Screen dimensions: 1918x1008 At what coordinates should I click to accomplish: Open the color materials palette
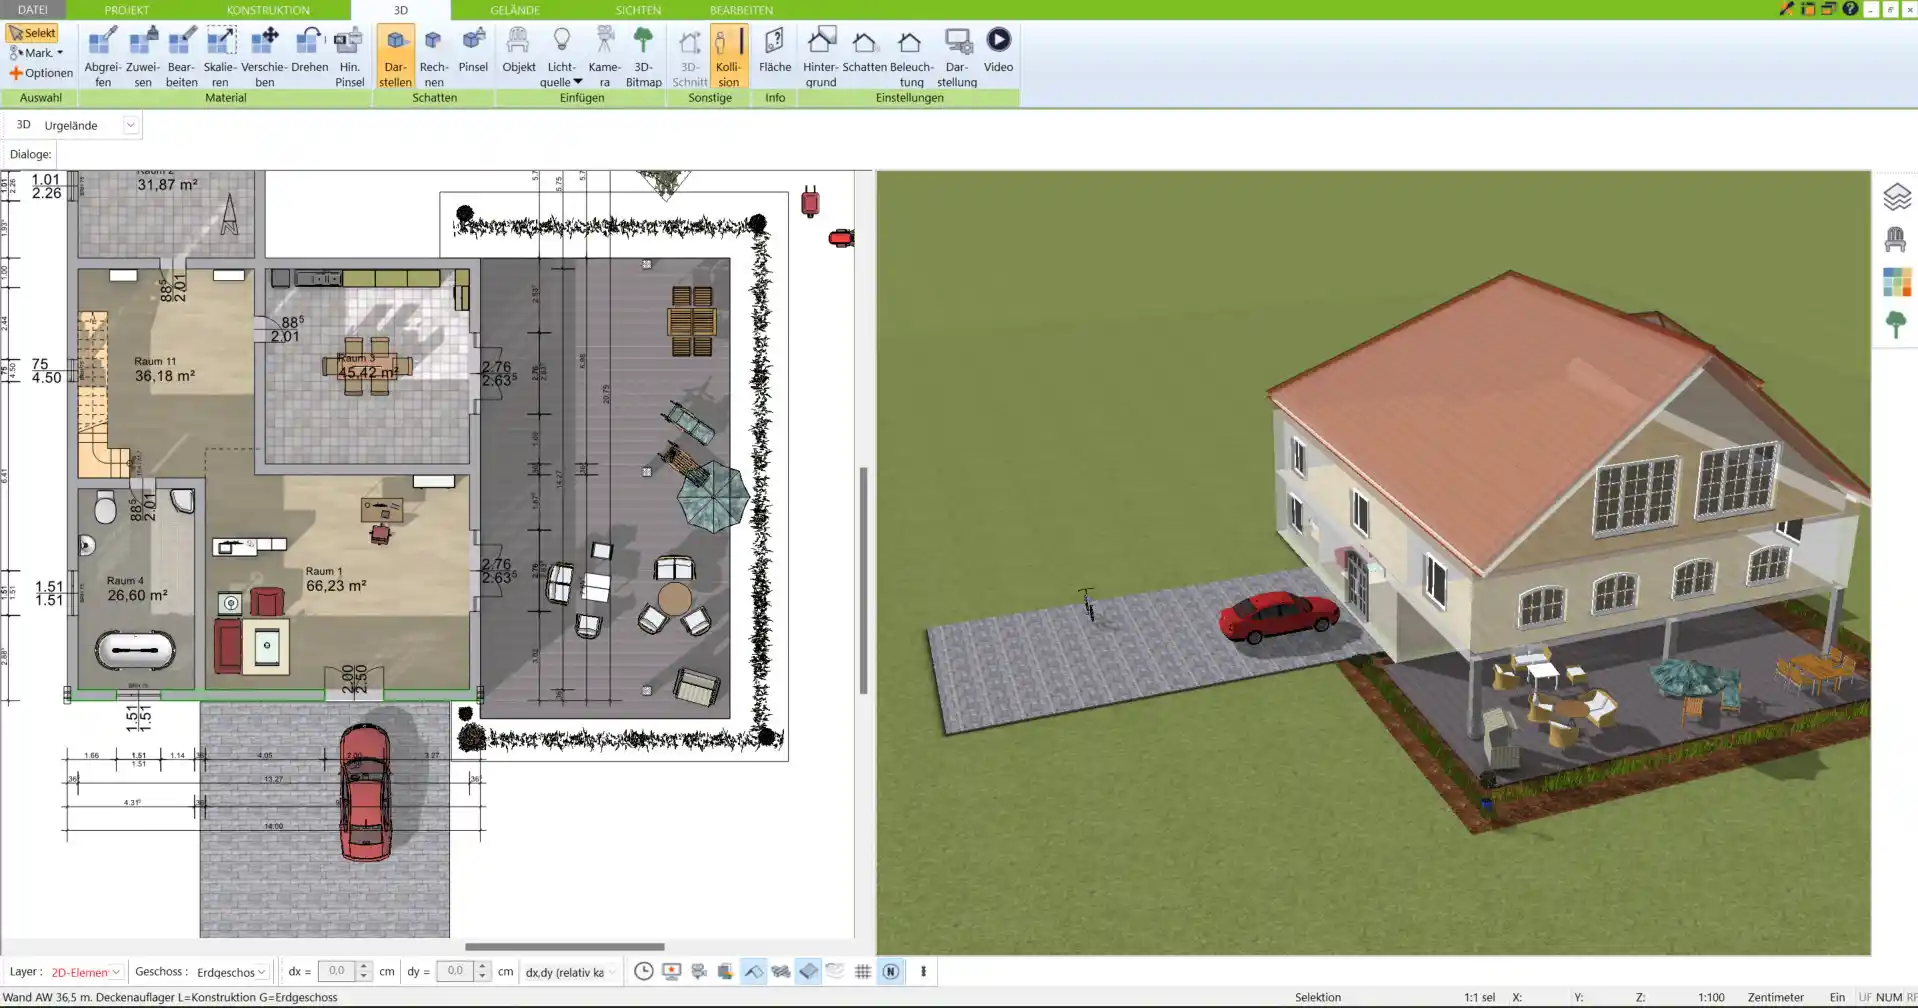(1896, 282)
